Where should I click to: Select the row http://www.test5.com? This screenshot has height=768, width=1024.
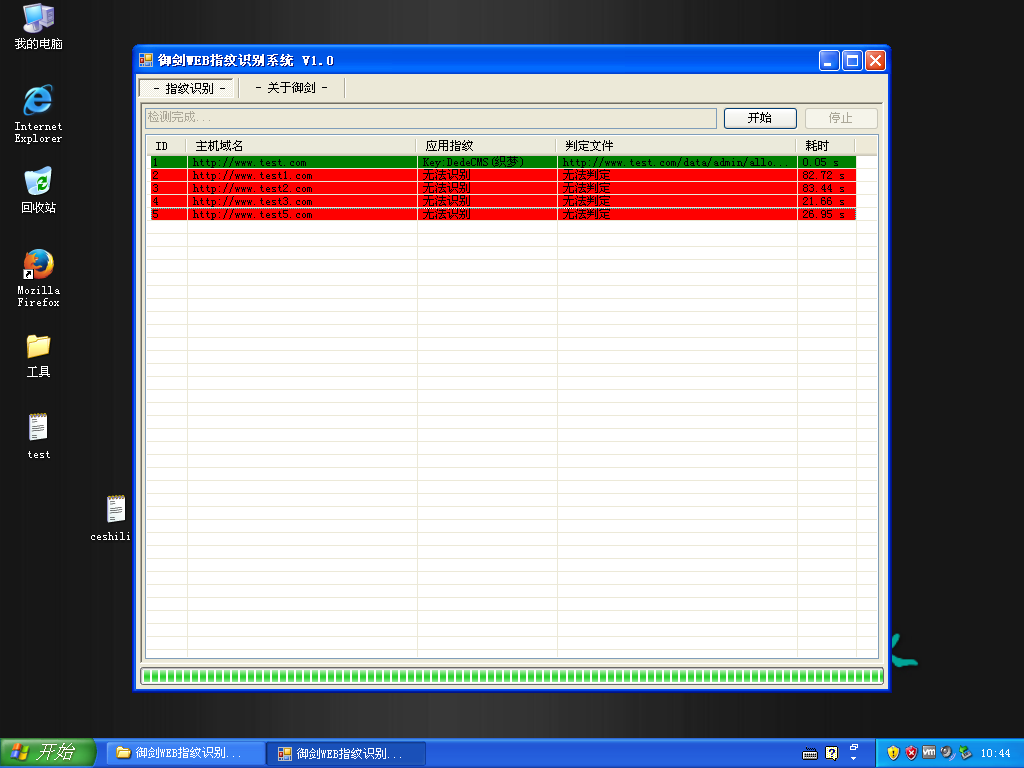tap(503, 214)
